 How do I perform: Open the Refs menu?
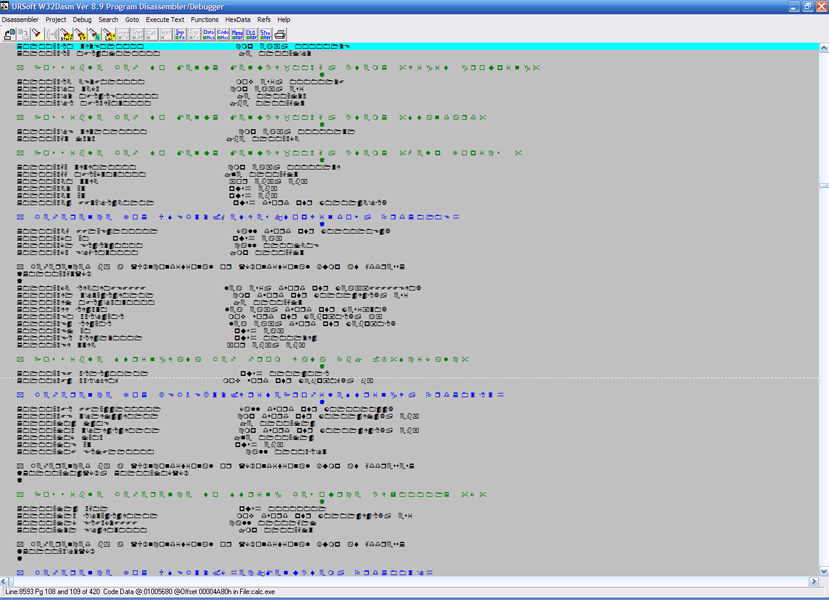pos(264,19)
